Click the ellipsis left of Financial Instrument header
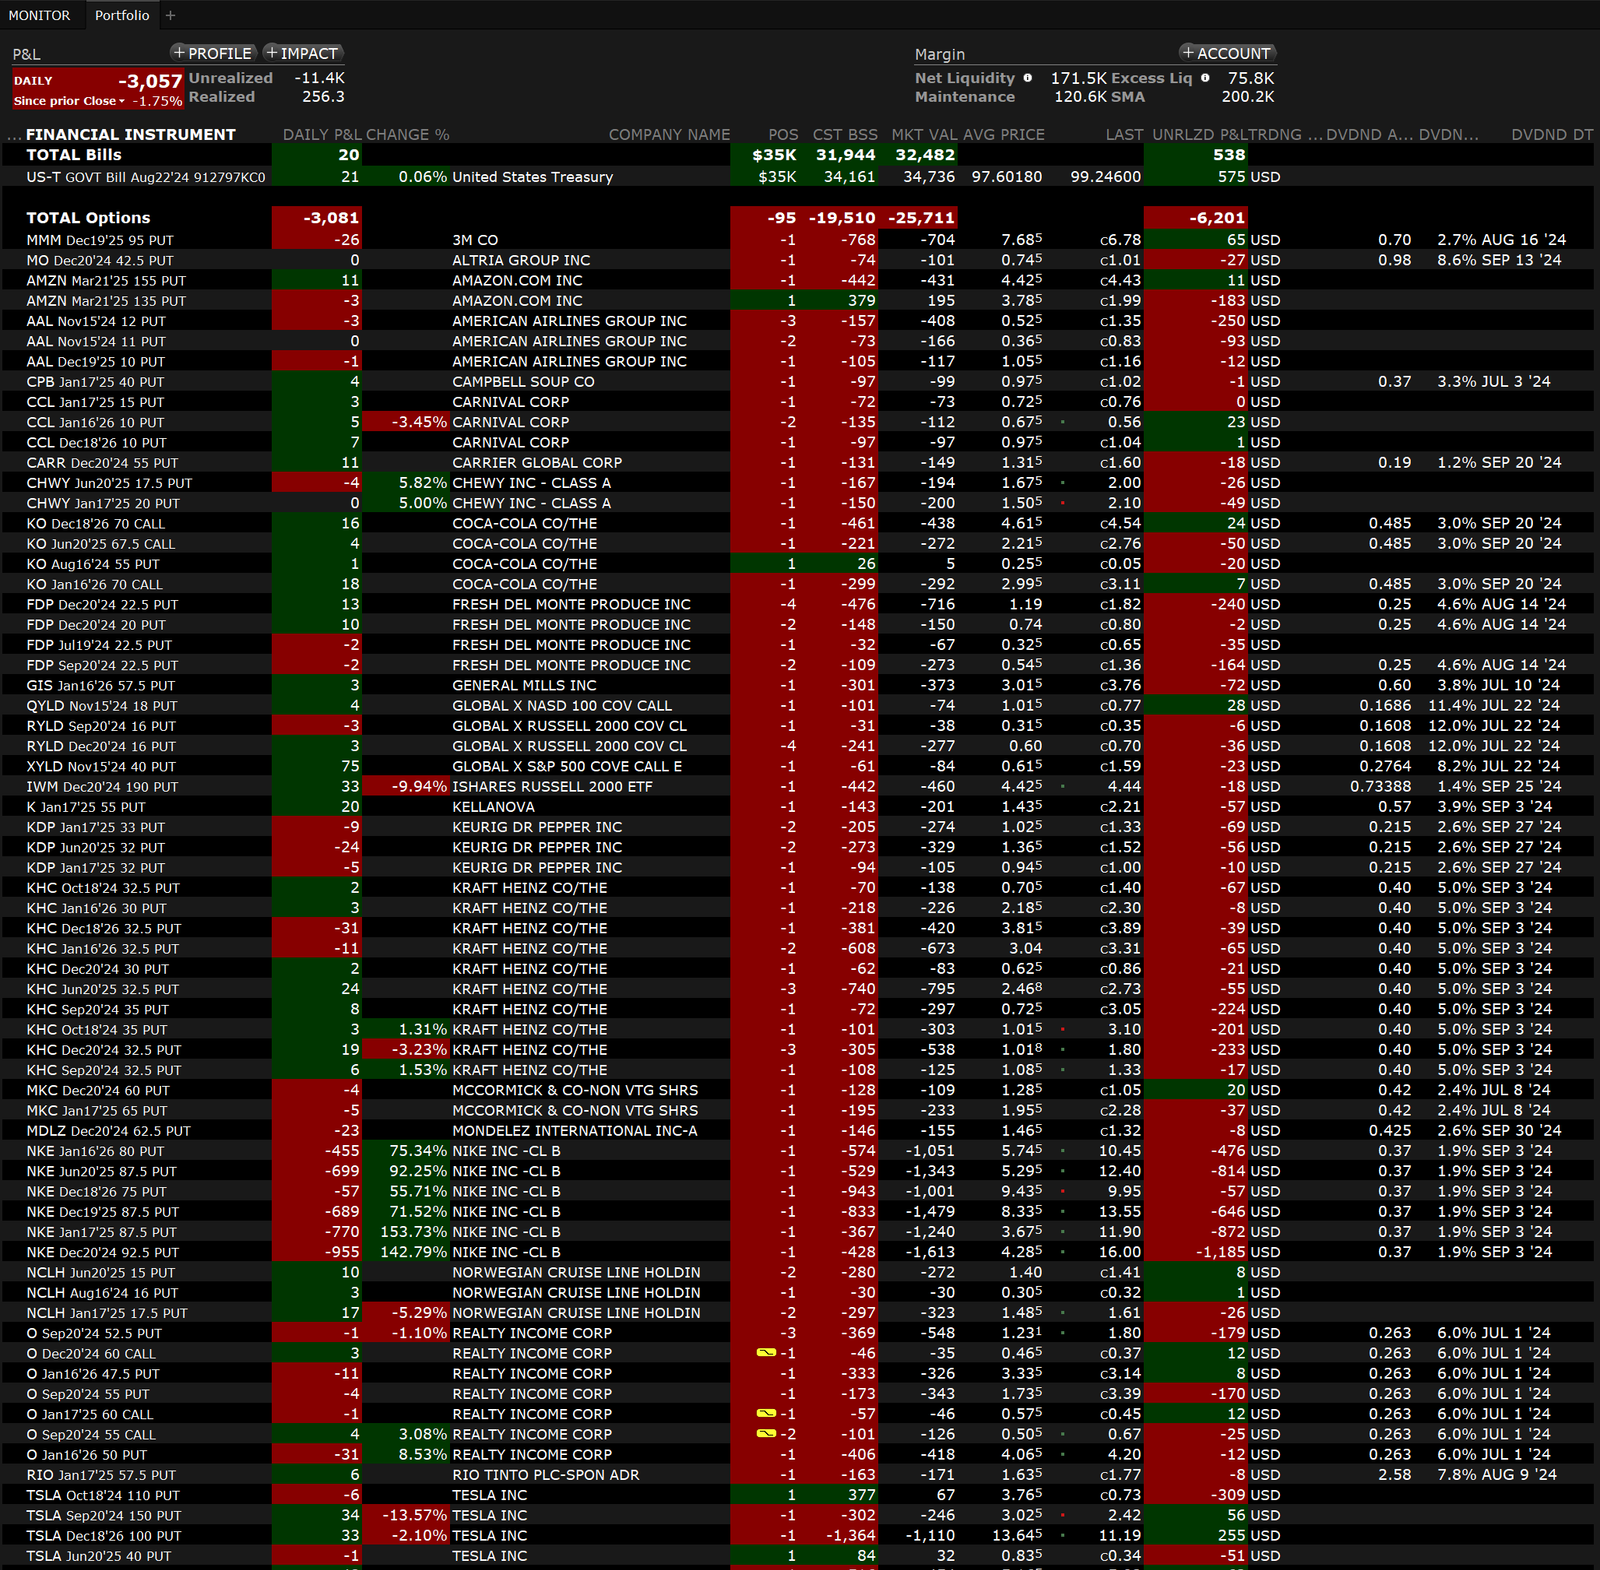1600x1570 pixels. pyautogui.click(x=13, y=135)
